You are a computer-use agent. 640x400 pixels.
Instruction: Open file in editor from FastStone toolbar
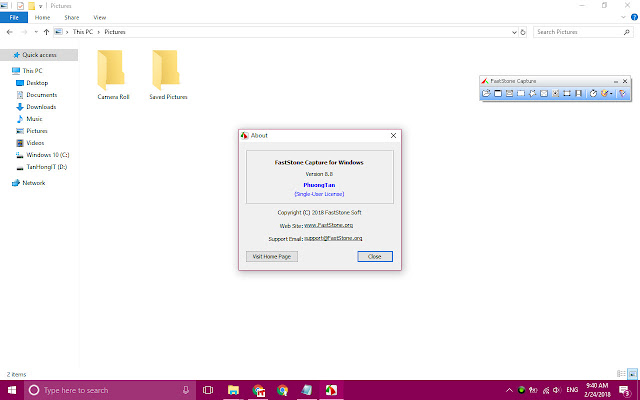[486, 93]
